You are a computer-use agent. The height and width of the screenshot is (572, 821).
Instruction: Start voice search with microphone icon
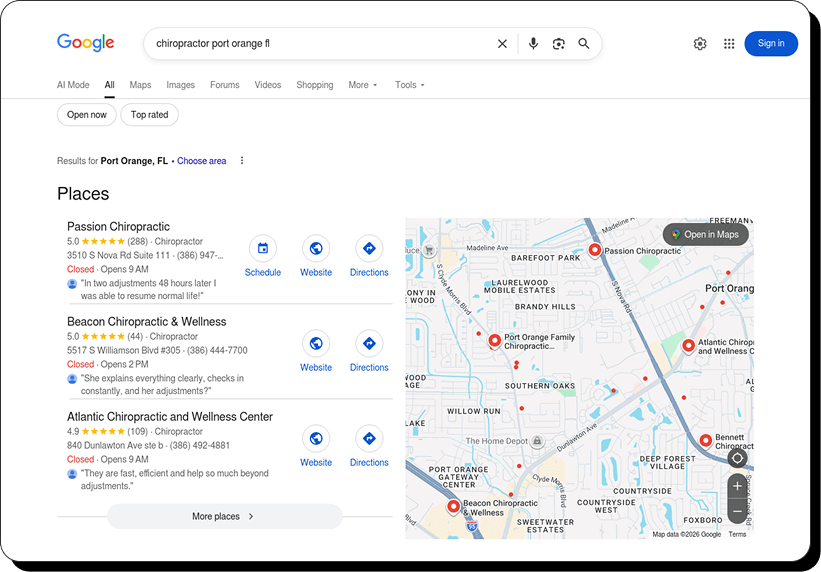pos(533,43)
